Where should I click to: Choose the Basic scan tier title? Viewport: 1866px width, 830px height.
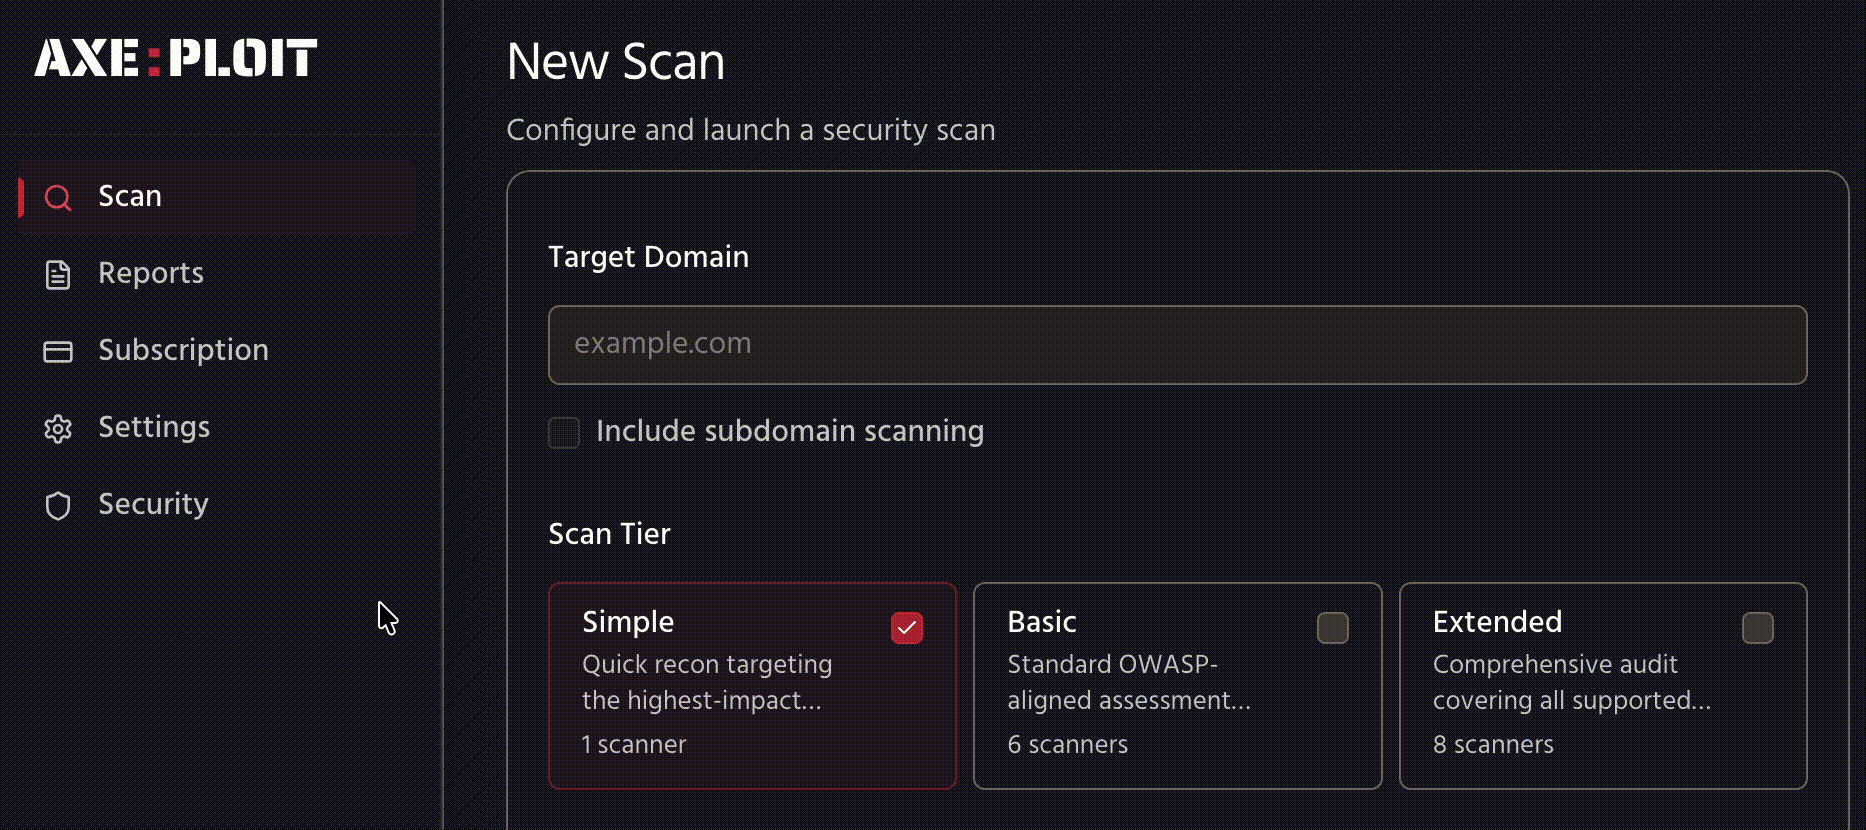click(1042, 622)
